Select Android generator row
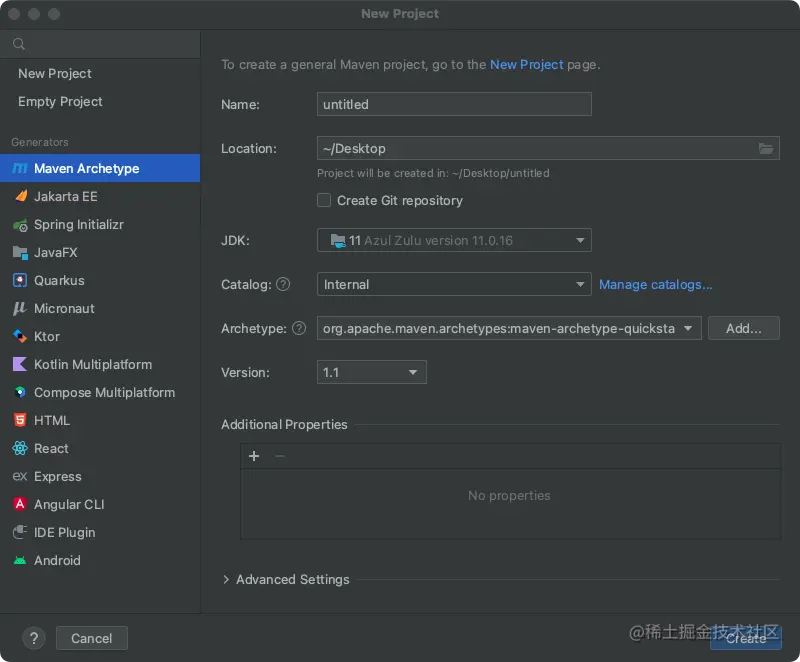Image resolution: width=800 pixels, height=662 pixels. 100,561
